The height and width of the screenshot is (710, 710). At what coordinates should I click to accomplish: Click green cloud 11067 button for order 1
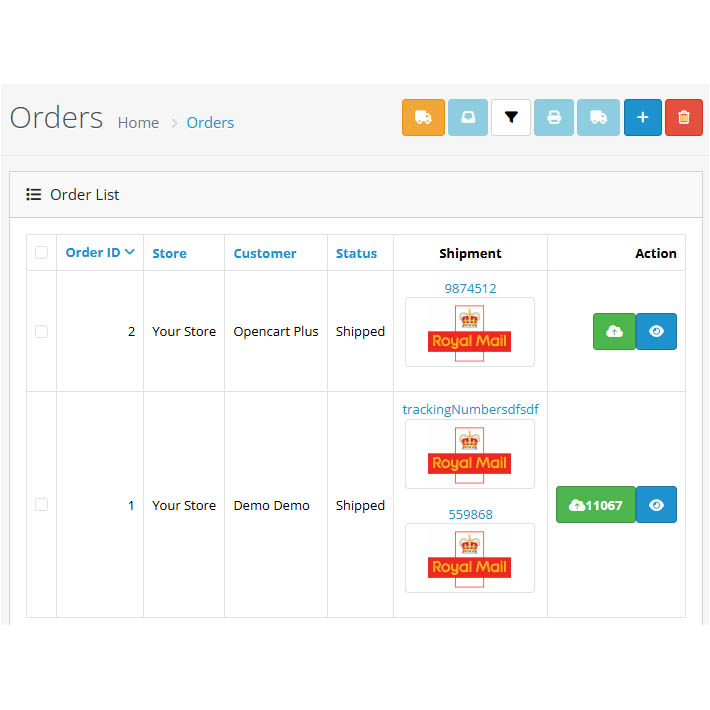595,504
